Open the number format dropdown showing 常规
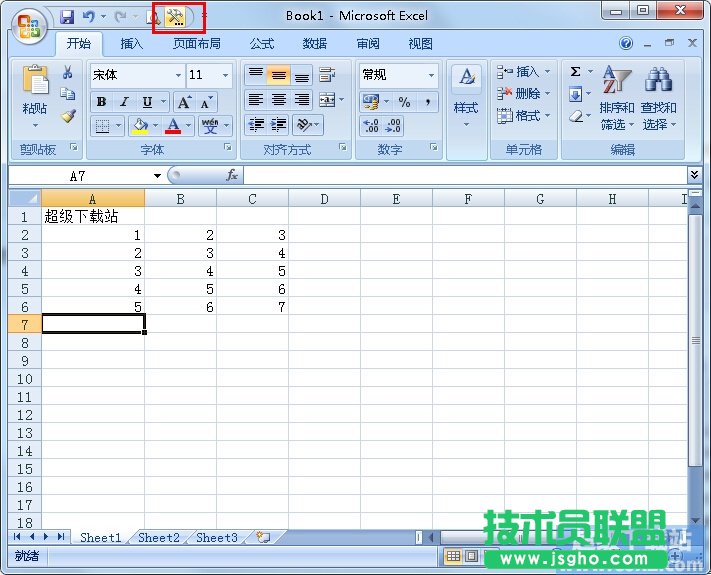711x575 pixels. click(x=432, y=75)
